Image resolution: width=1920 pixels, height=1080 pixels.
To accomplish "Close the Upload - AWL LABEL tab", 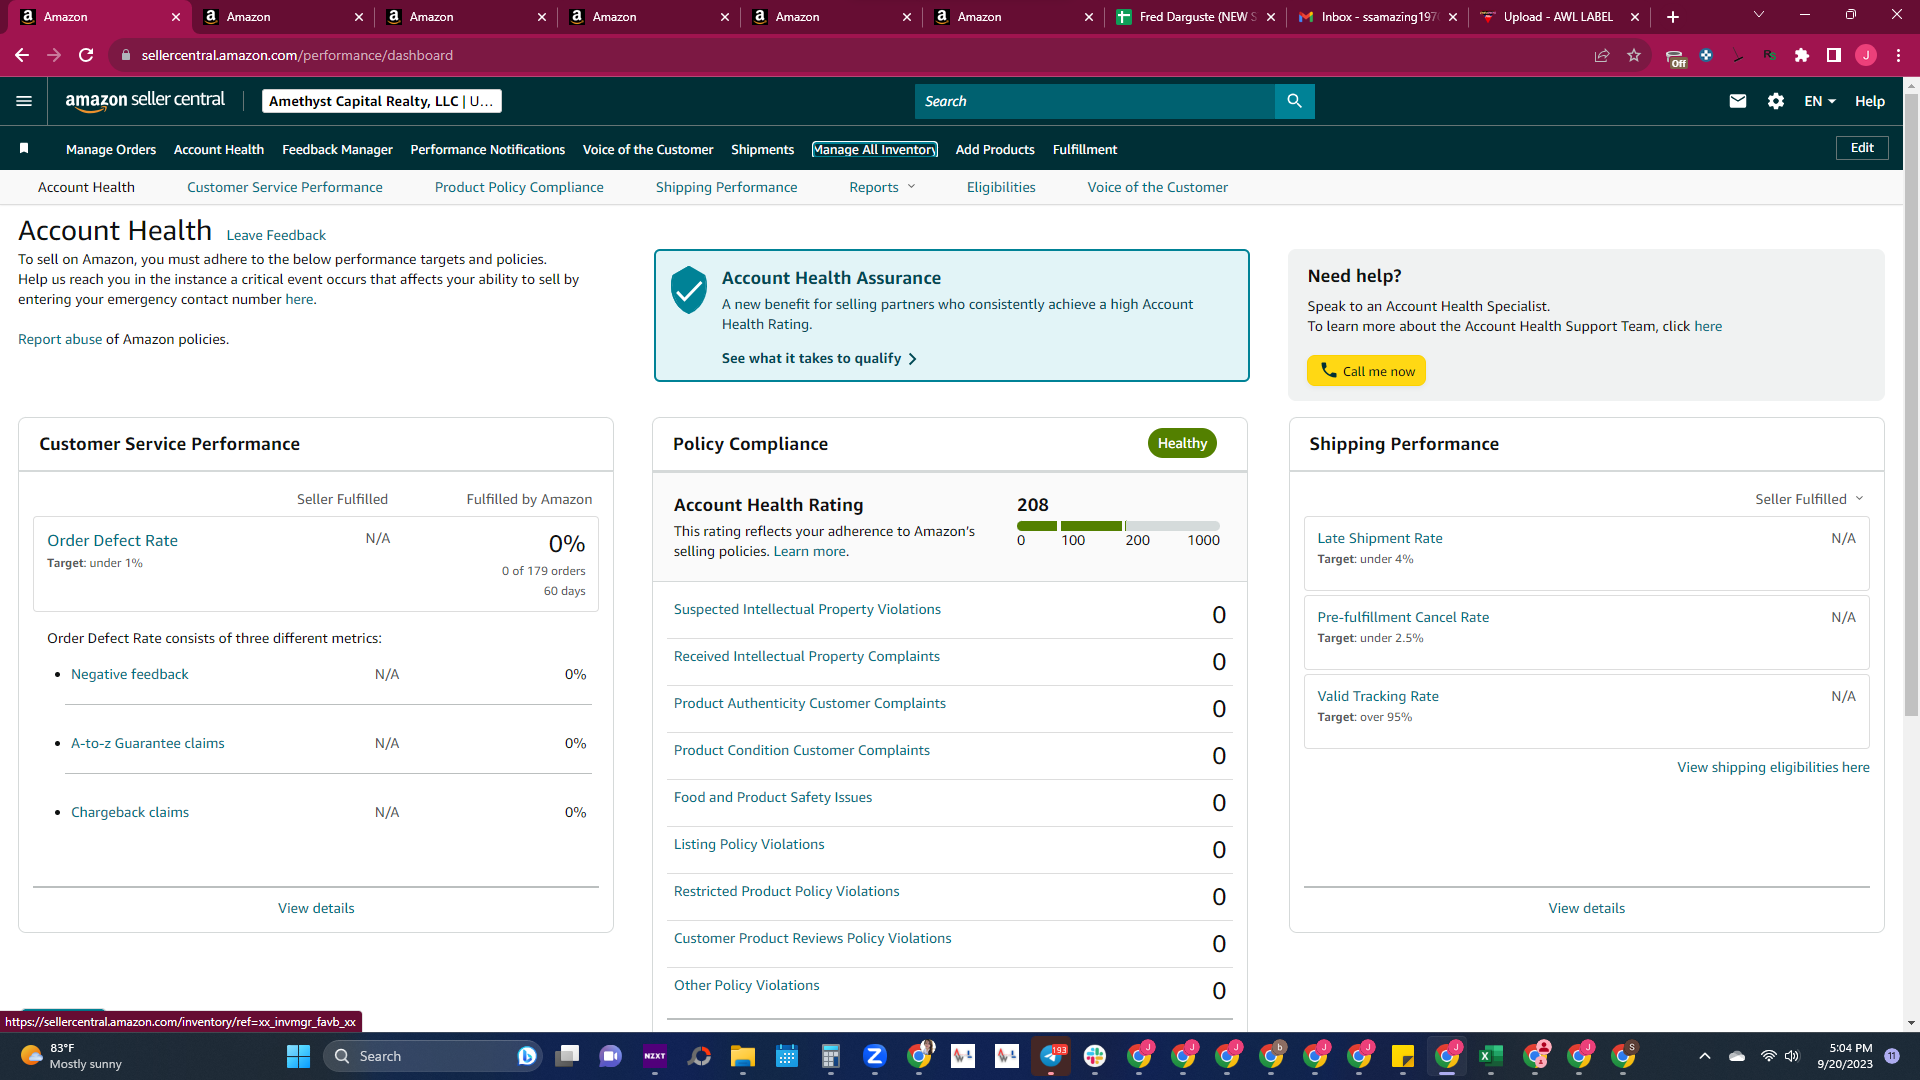I will pos(1635,17).
